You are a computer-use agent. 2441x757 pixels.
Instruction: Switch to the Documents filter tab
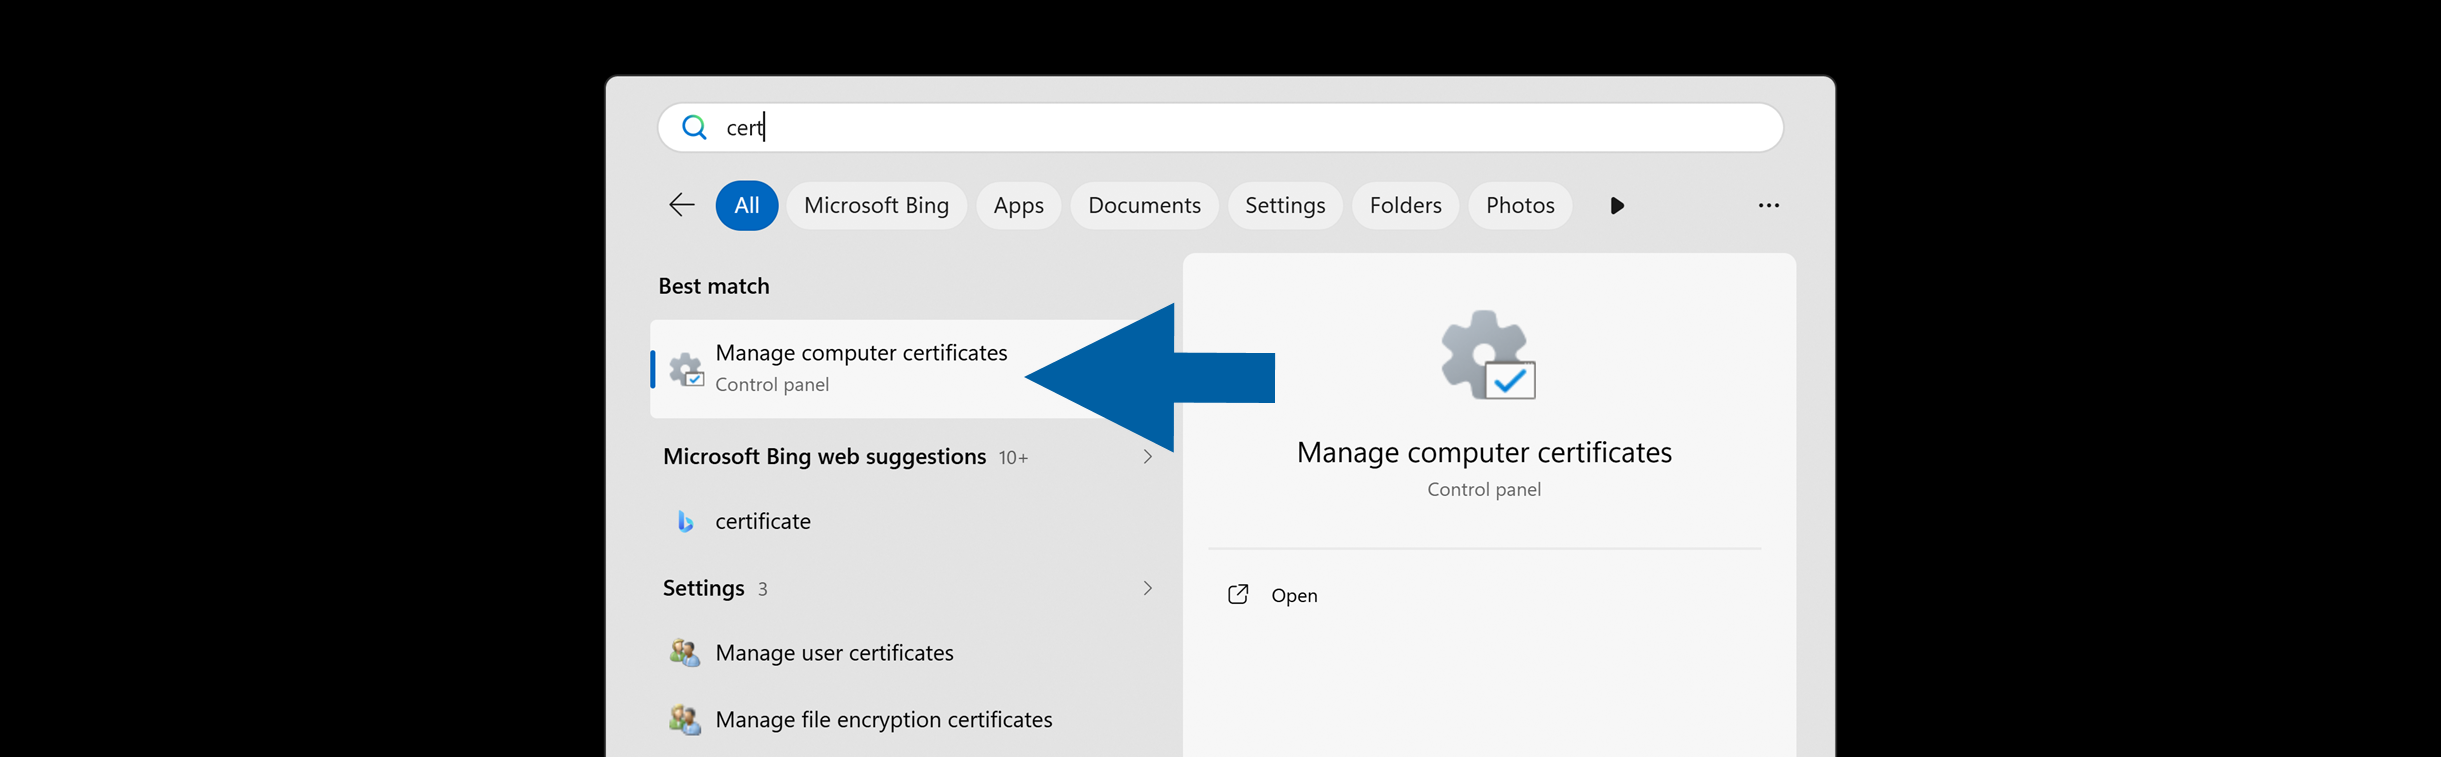[1144, 205]
